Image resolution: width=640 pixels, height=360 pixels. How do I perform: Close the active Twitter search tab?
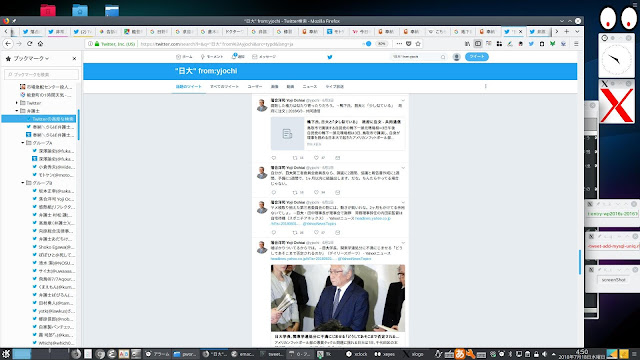(x=520, y=31)
